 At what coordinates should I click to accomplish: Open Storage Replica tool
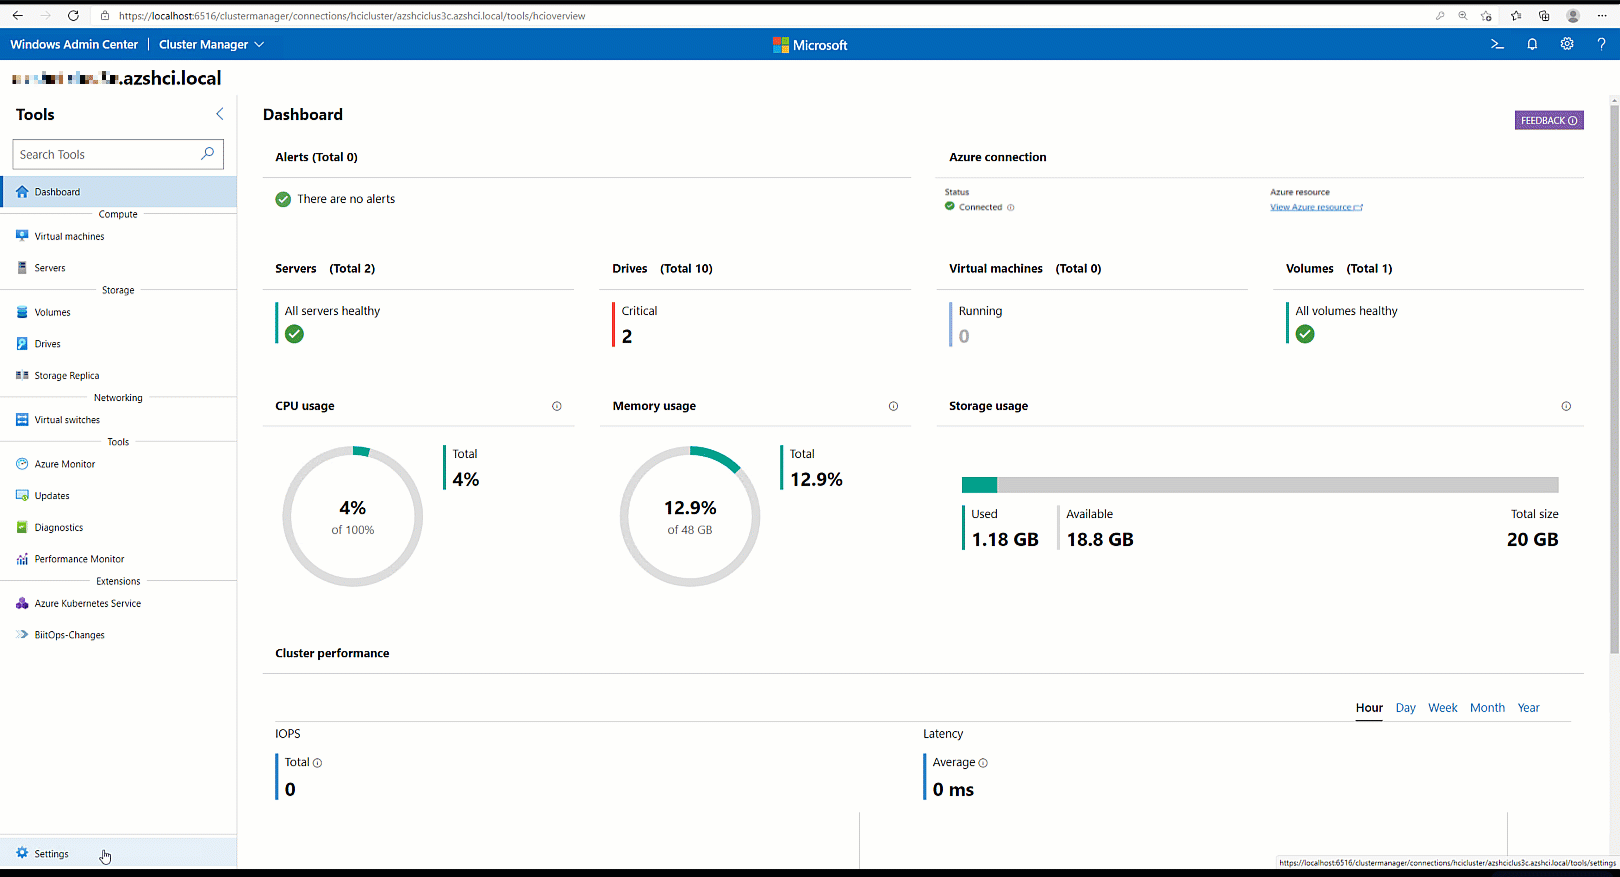click(66, 376)
